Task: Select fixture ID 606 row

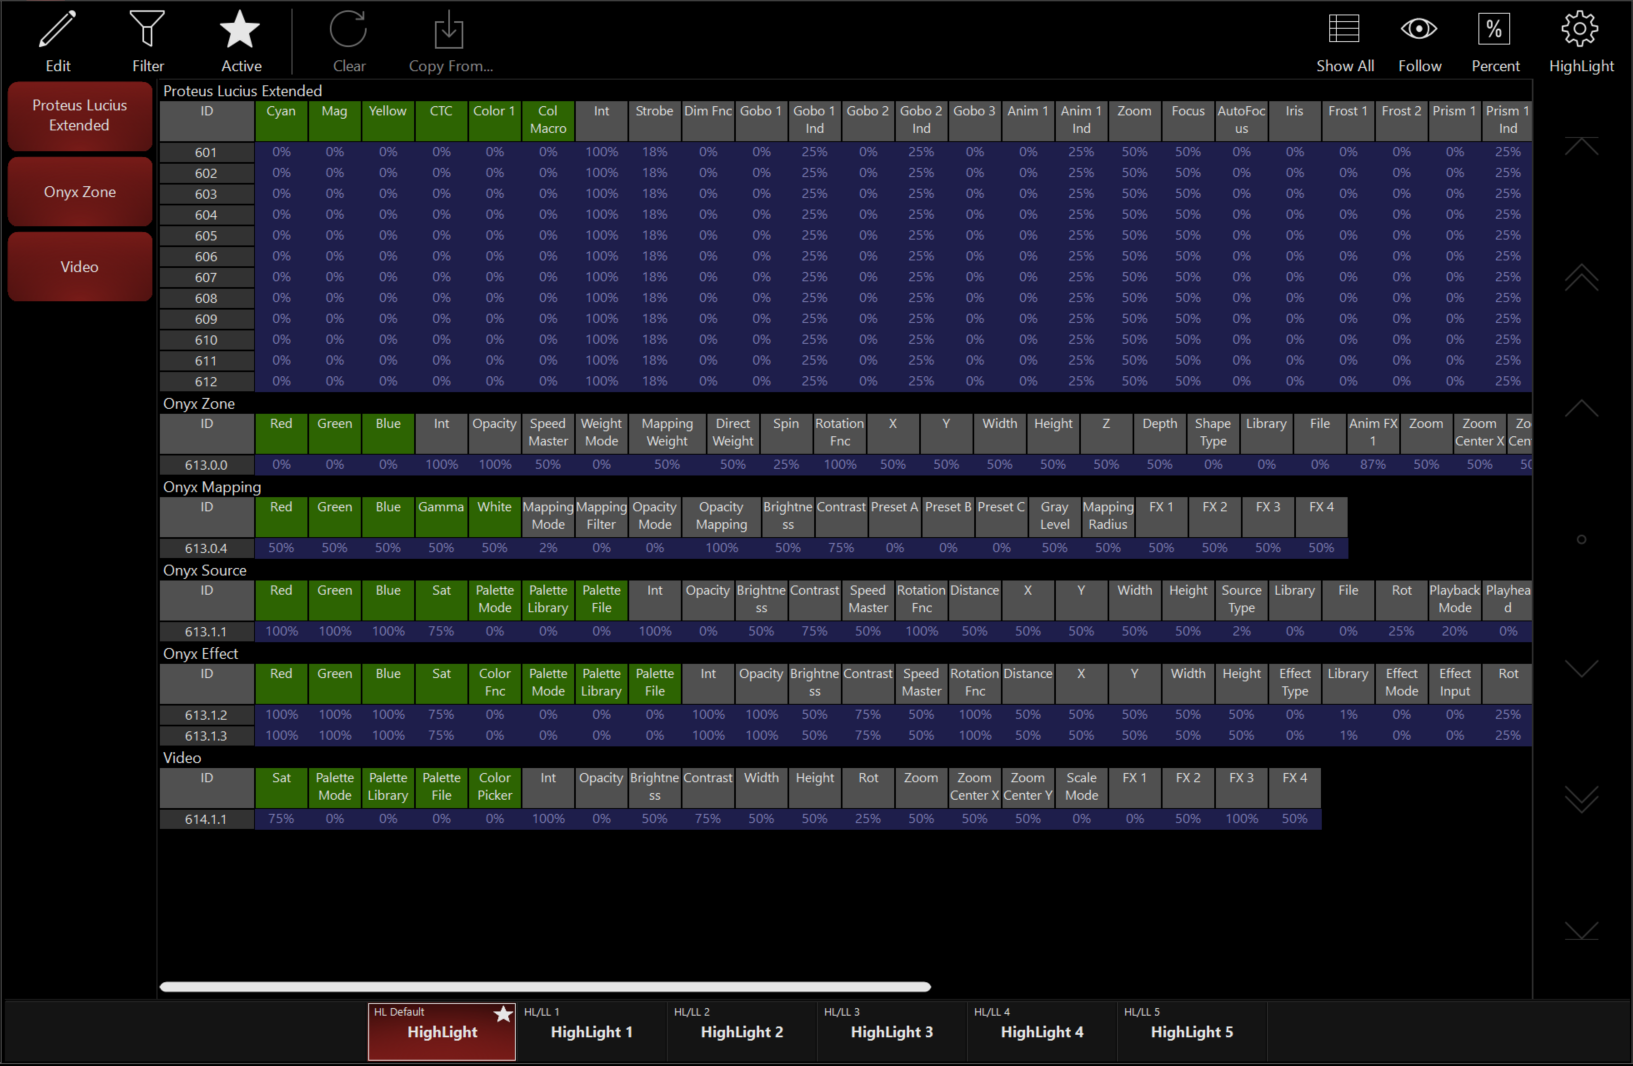Action: [206, 257]
